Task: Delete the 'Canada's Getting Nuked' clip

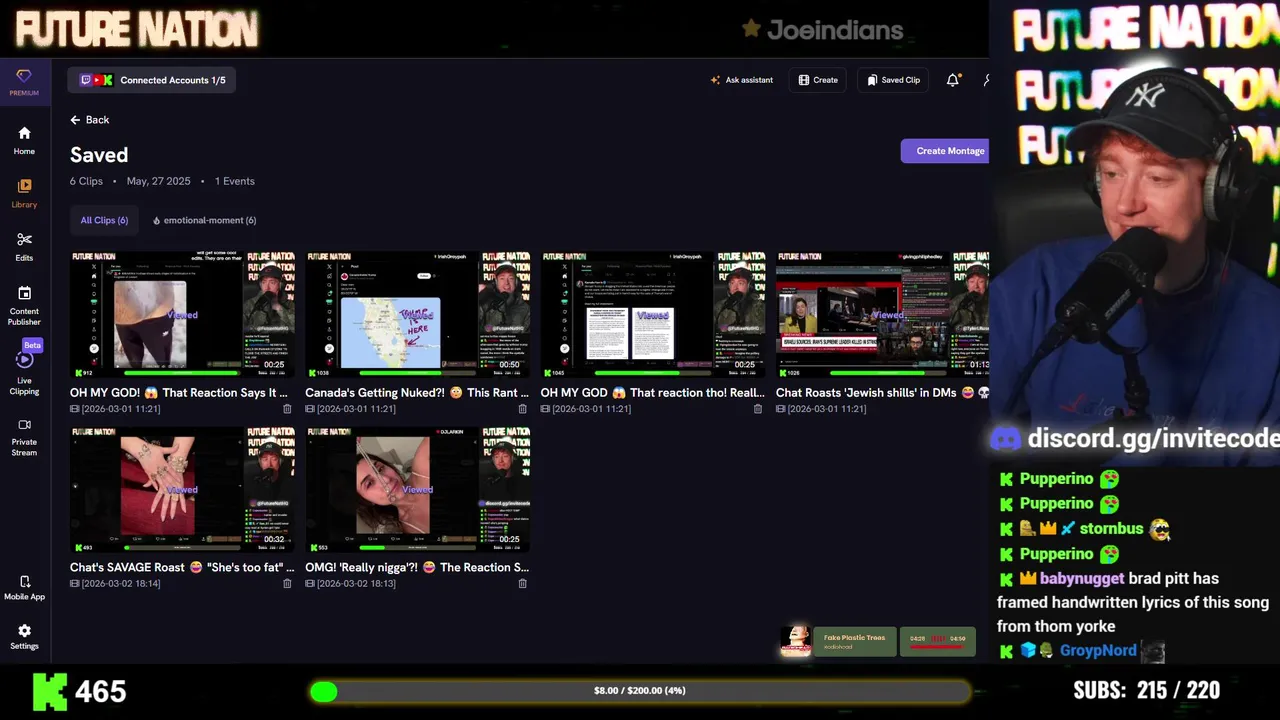Action: tap(522, 409)
